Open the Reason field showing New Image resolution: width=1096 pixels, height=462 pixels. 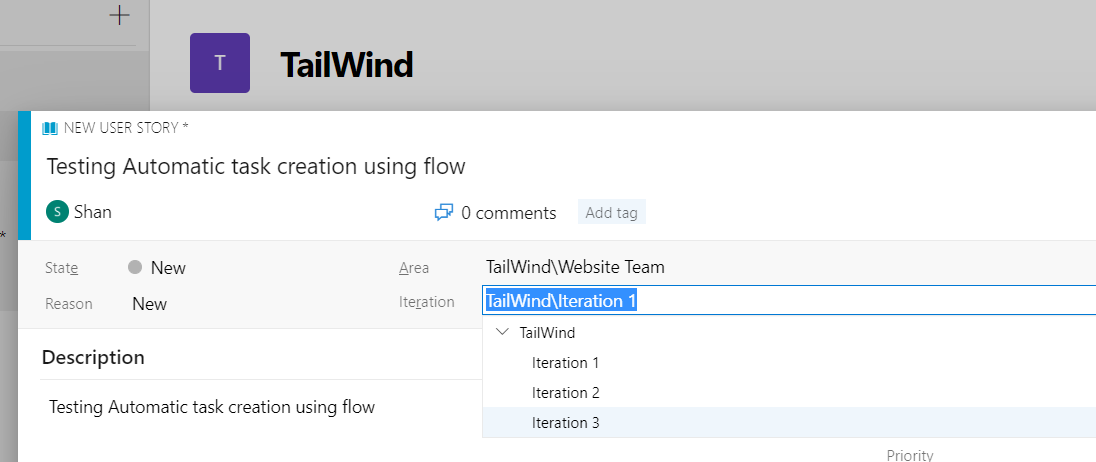(150, 304)
